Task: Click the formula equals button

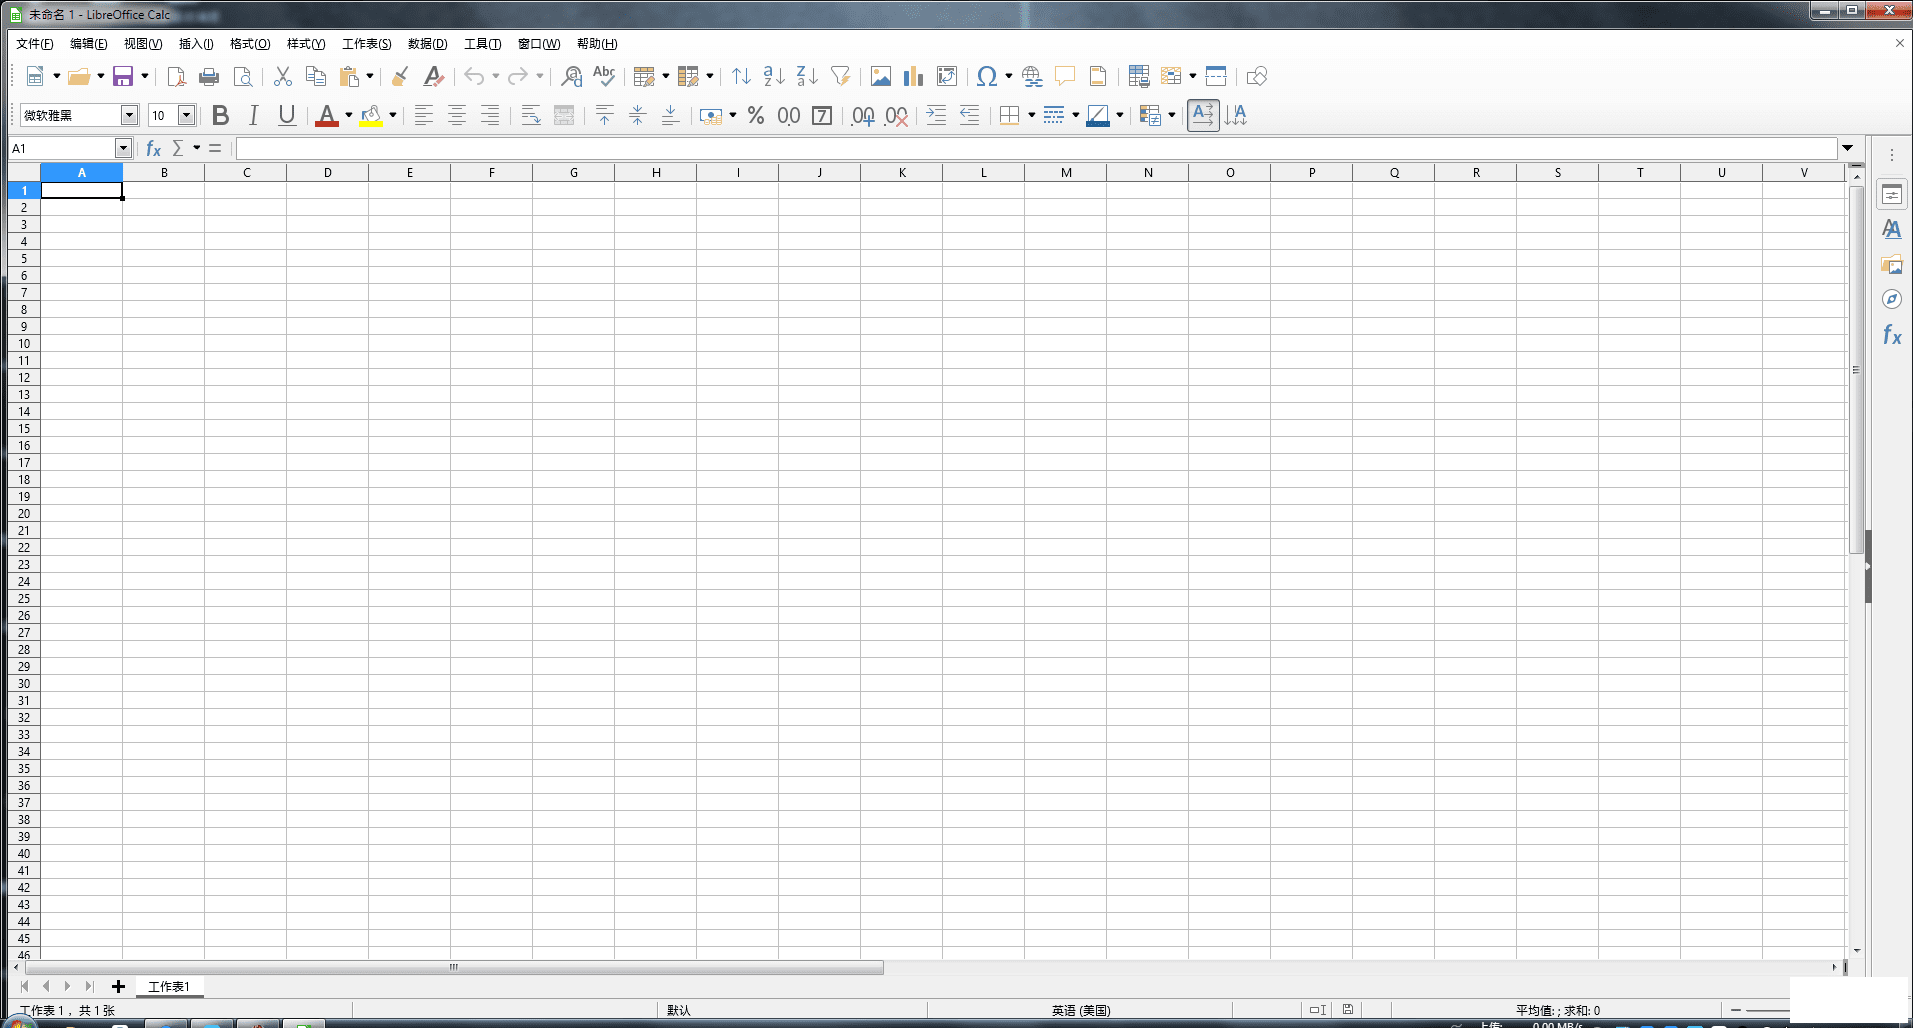Action: 215,148
